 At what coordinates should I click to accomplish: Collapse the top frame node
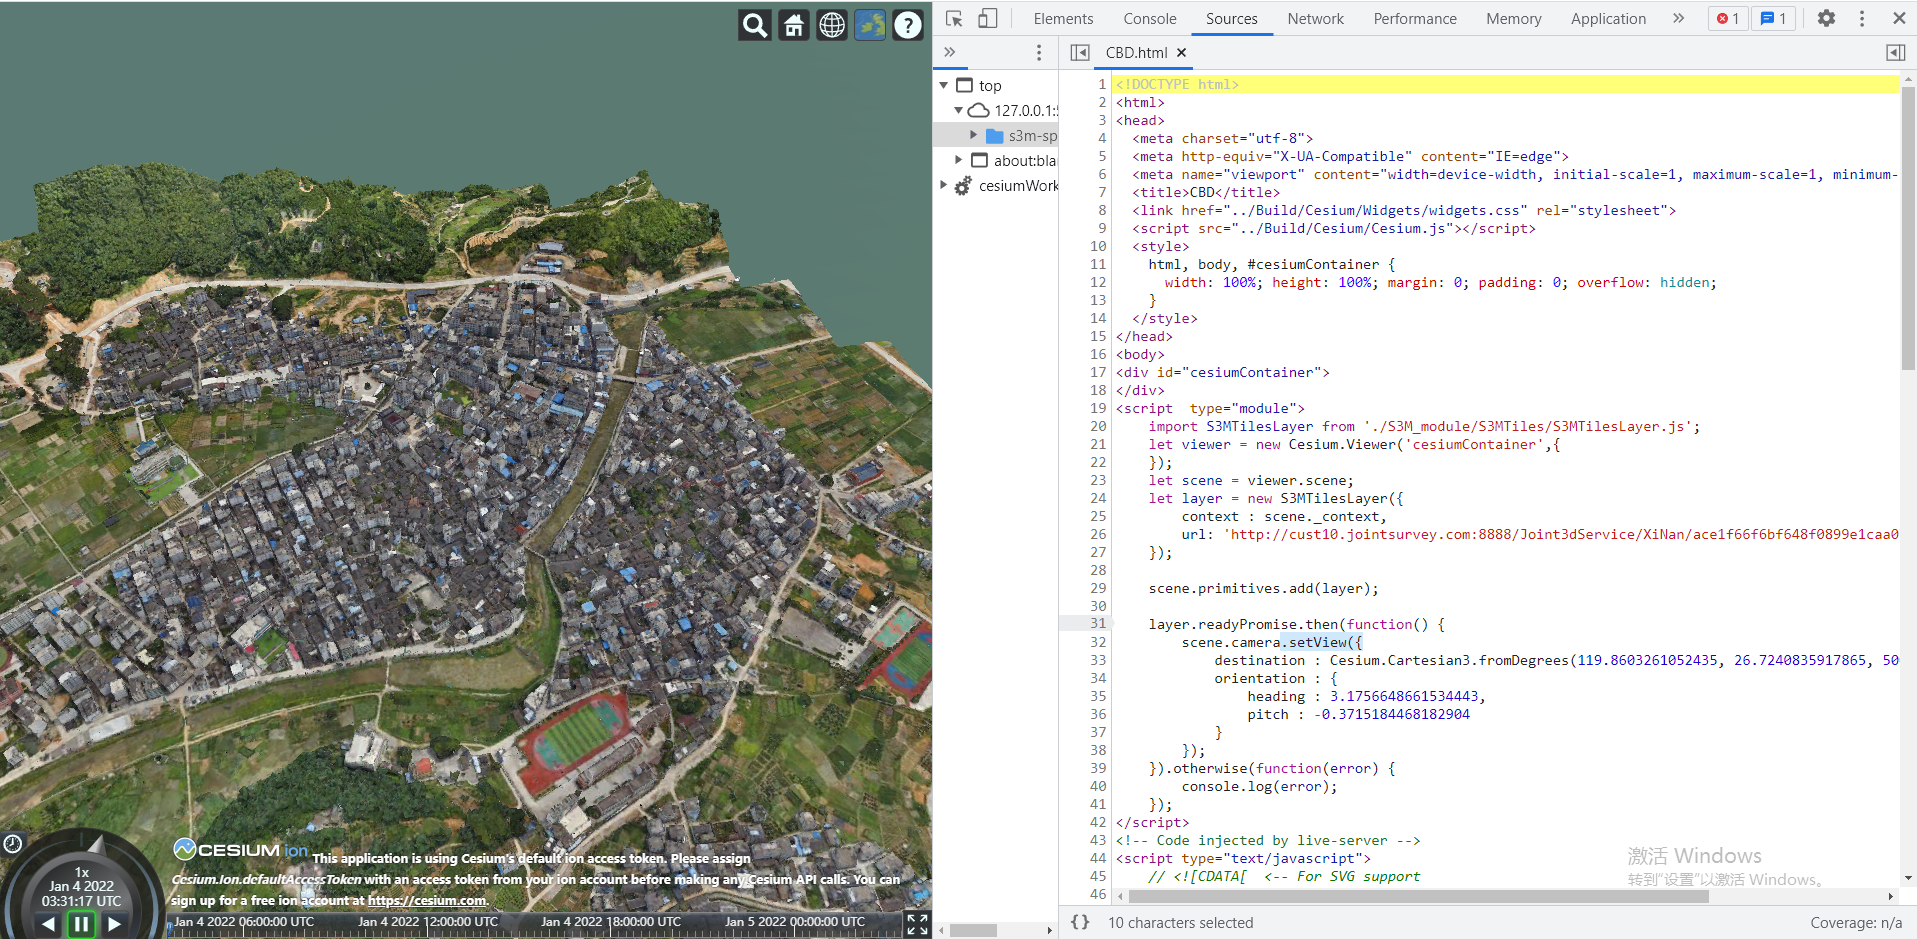pos(943,85)
